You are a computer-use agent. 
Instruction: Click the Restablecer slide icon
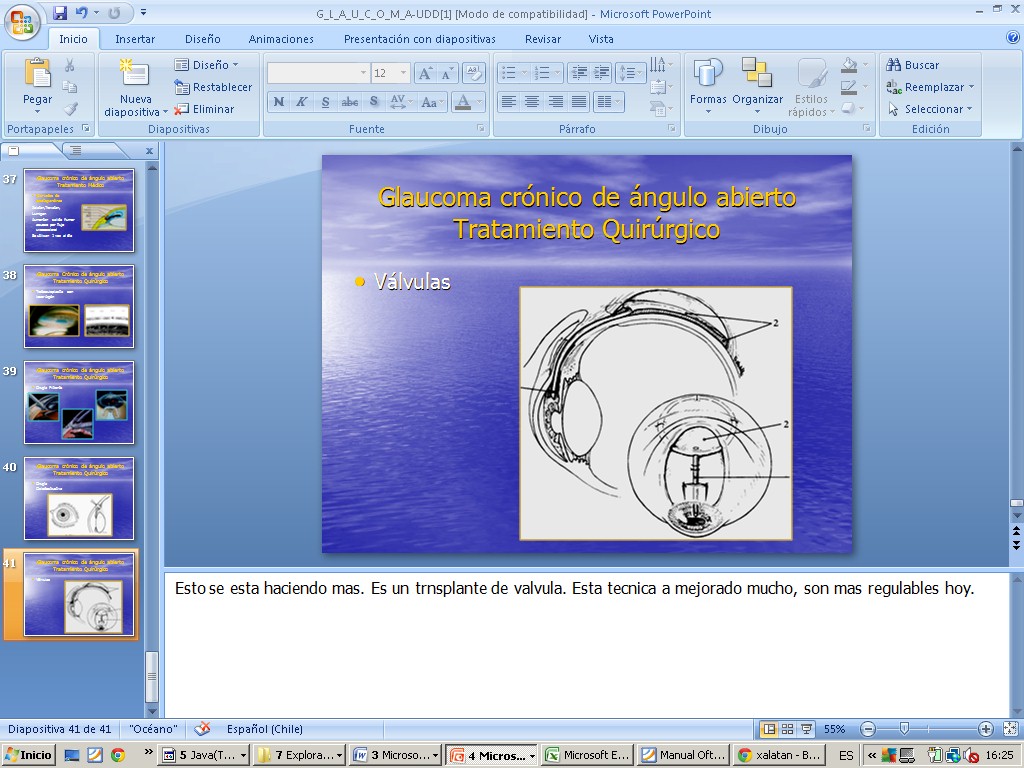(182, 87)
